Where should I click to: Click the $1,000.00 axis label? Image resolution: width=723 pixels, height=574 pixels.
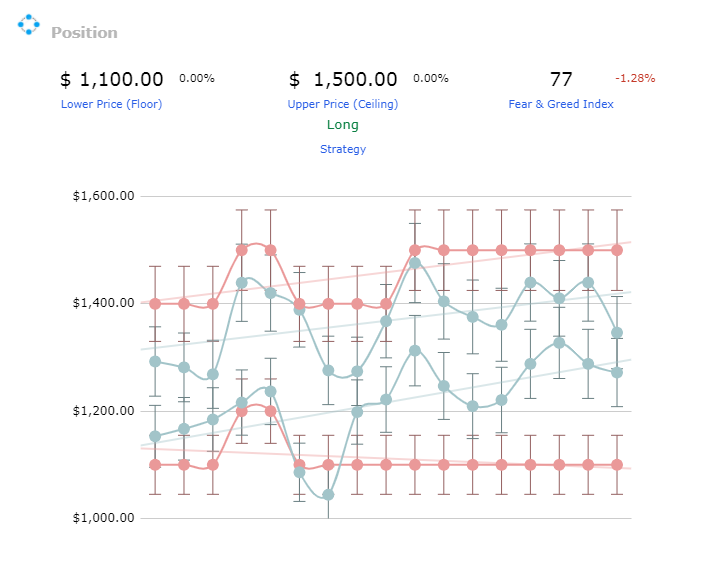click(104, 518)
